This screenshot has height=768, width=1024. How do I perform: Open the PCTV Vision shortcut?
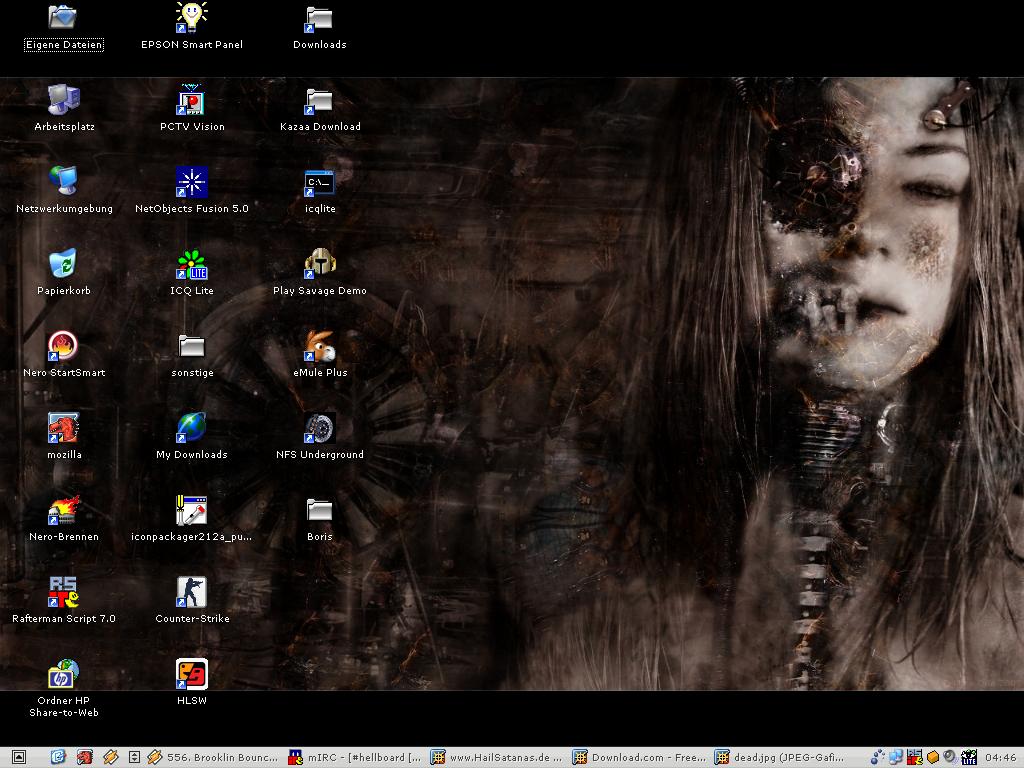click(191, 101)
